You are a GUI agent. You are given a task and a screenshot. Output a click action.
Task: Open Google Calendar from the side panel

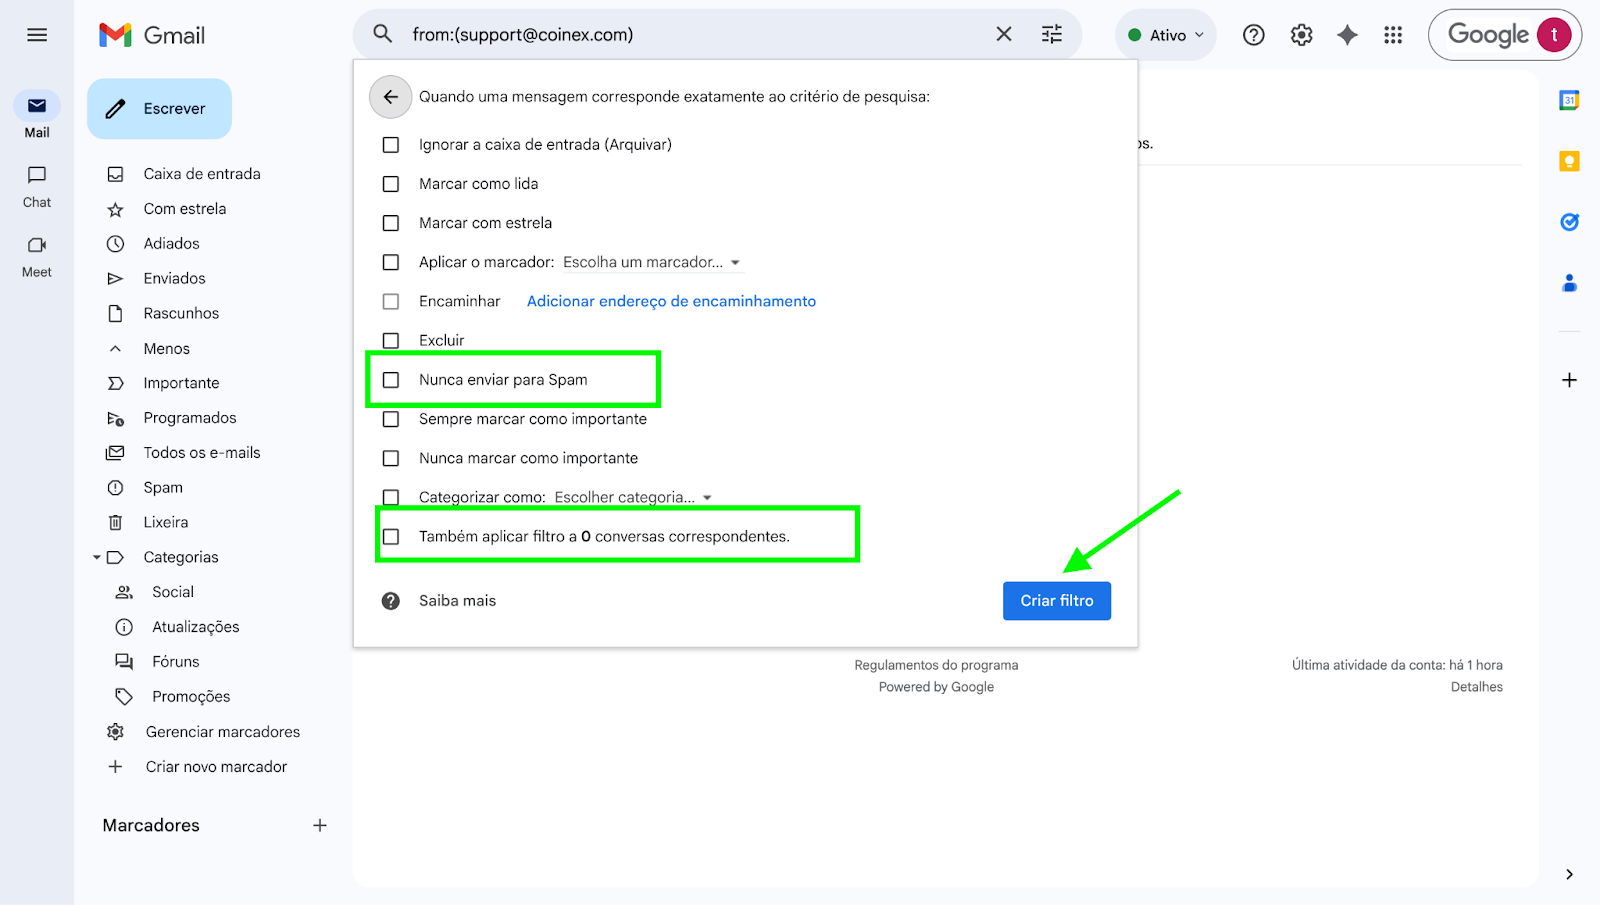click(1569, 100)
